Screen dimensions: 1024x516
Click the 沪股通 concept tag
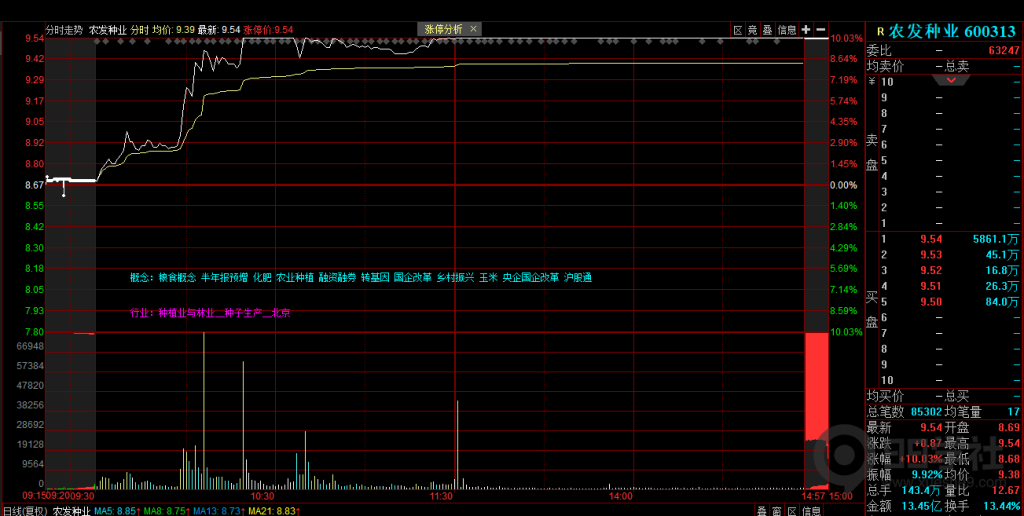tap(578, 277)
